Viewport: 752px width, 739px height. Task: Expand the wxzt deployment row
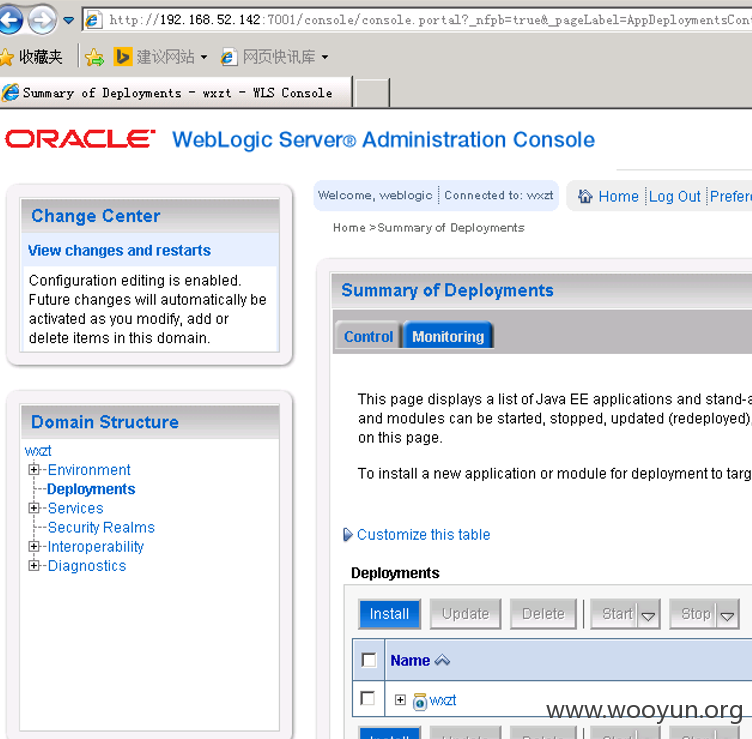tap(400, 700)
